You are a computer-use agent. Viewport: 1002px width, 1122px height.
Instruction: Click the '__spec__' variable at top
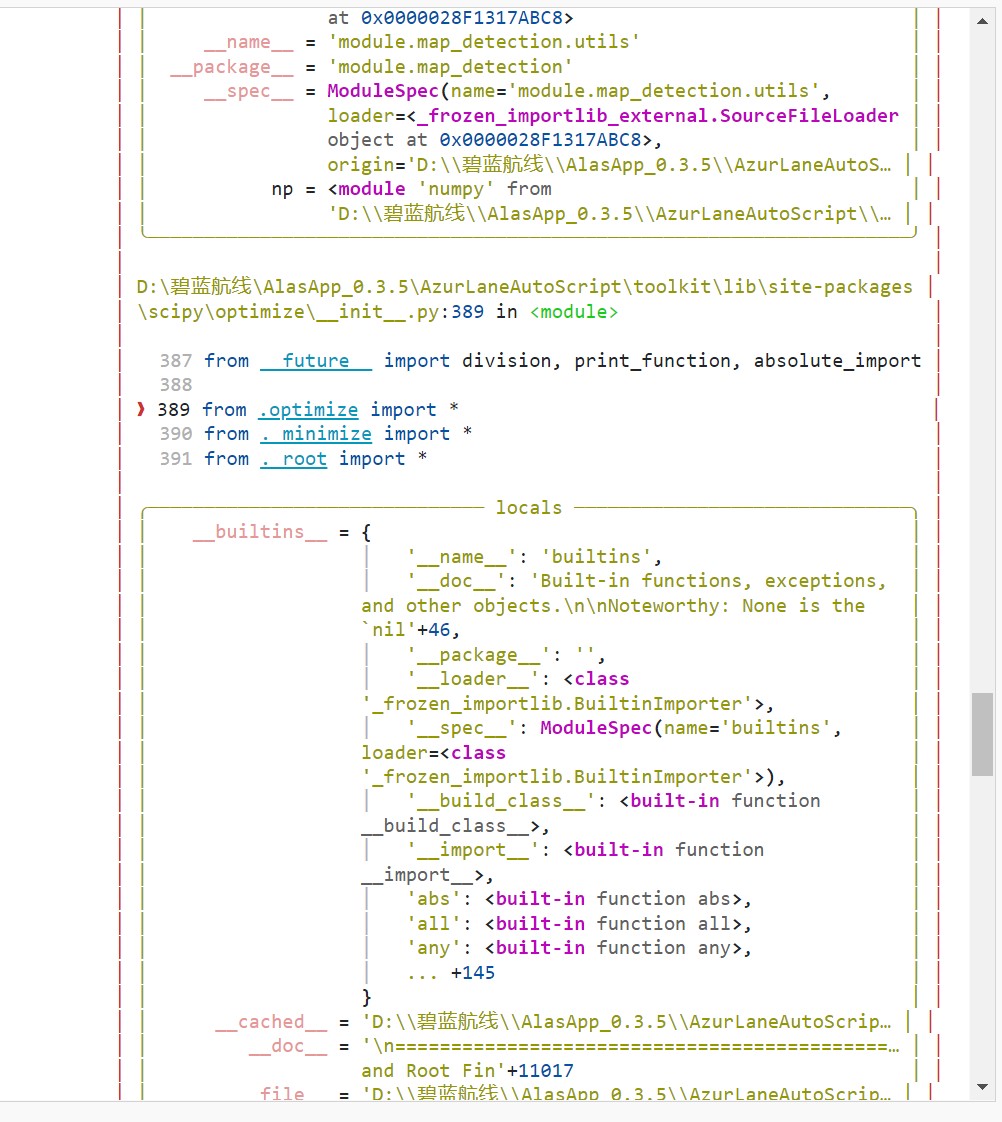point(248,92)
